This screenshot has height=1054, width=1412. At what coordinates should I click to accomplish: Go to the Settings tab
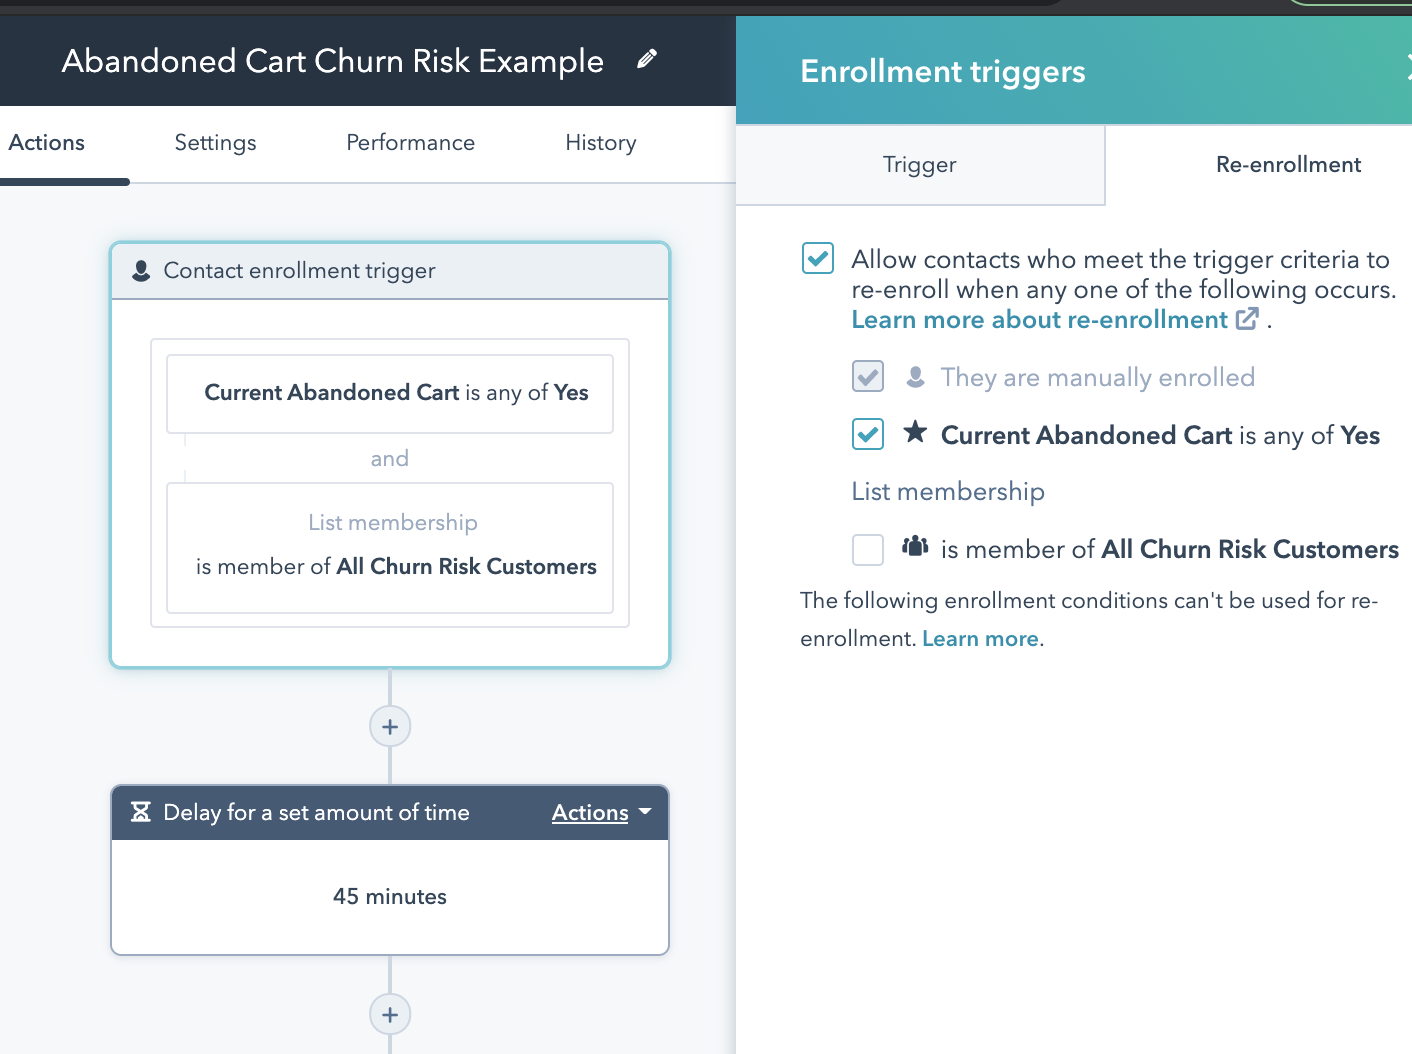(215, 143)
